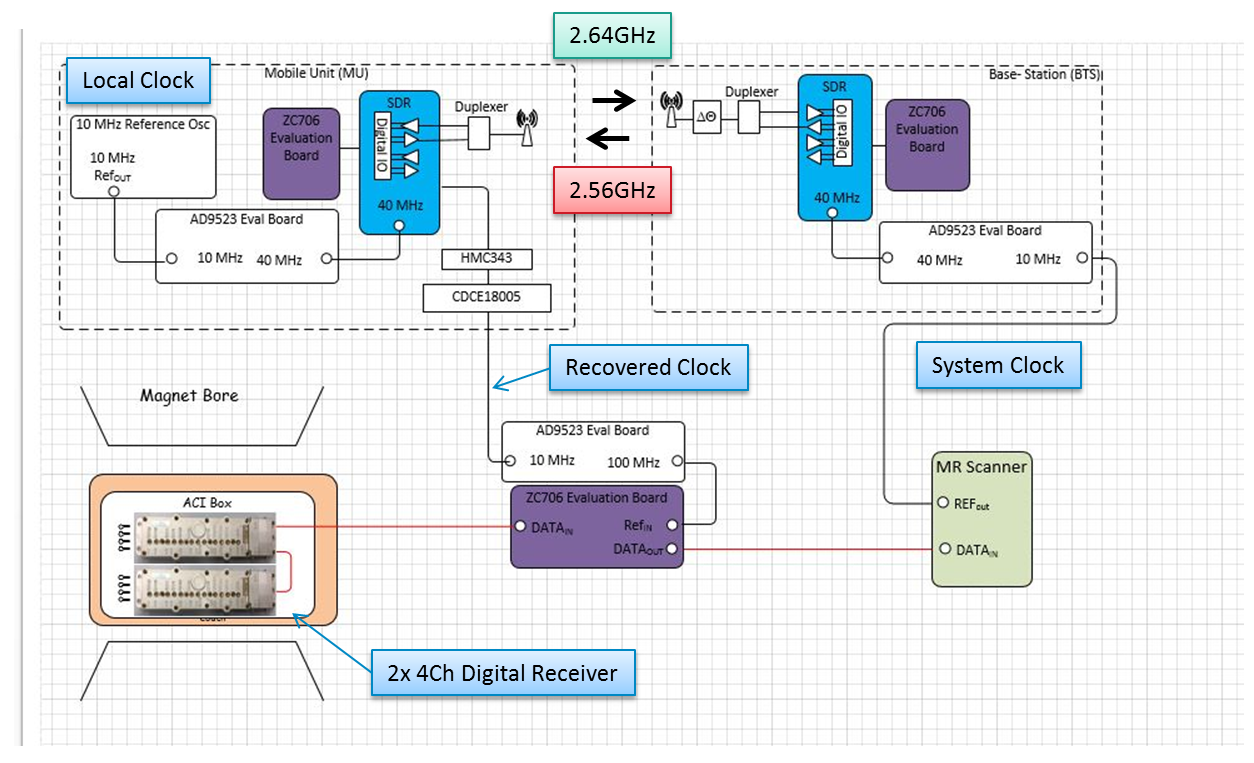Select the CDCE18005 block

point(487,297)
